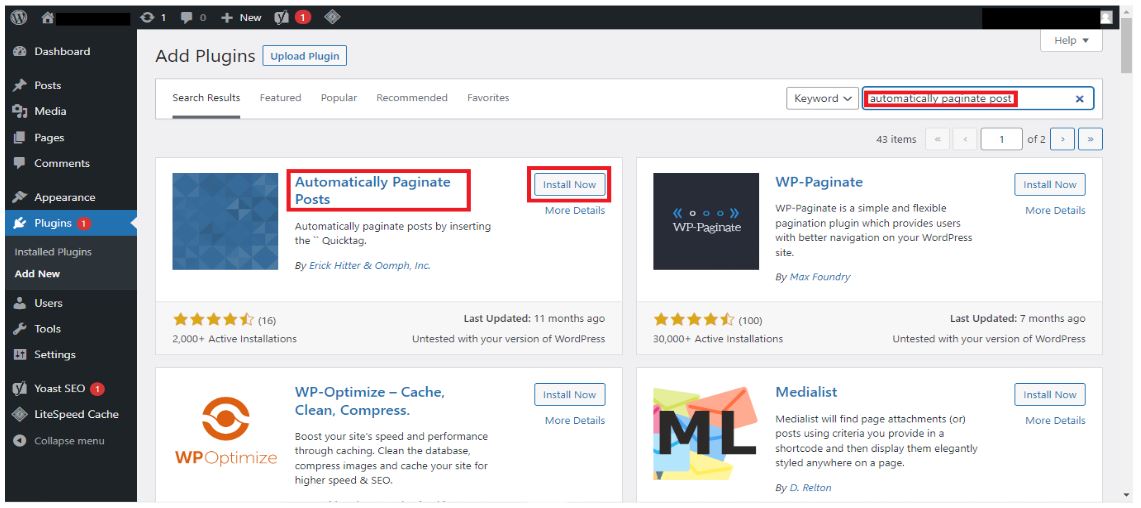Viewport: 1141px width, 508px height.
Task: Click the Appearance paintbrush icon
Action: coord(20,197)
